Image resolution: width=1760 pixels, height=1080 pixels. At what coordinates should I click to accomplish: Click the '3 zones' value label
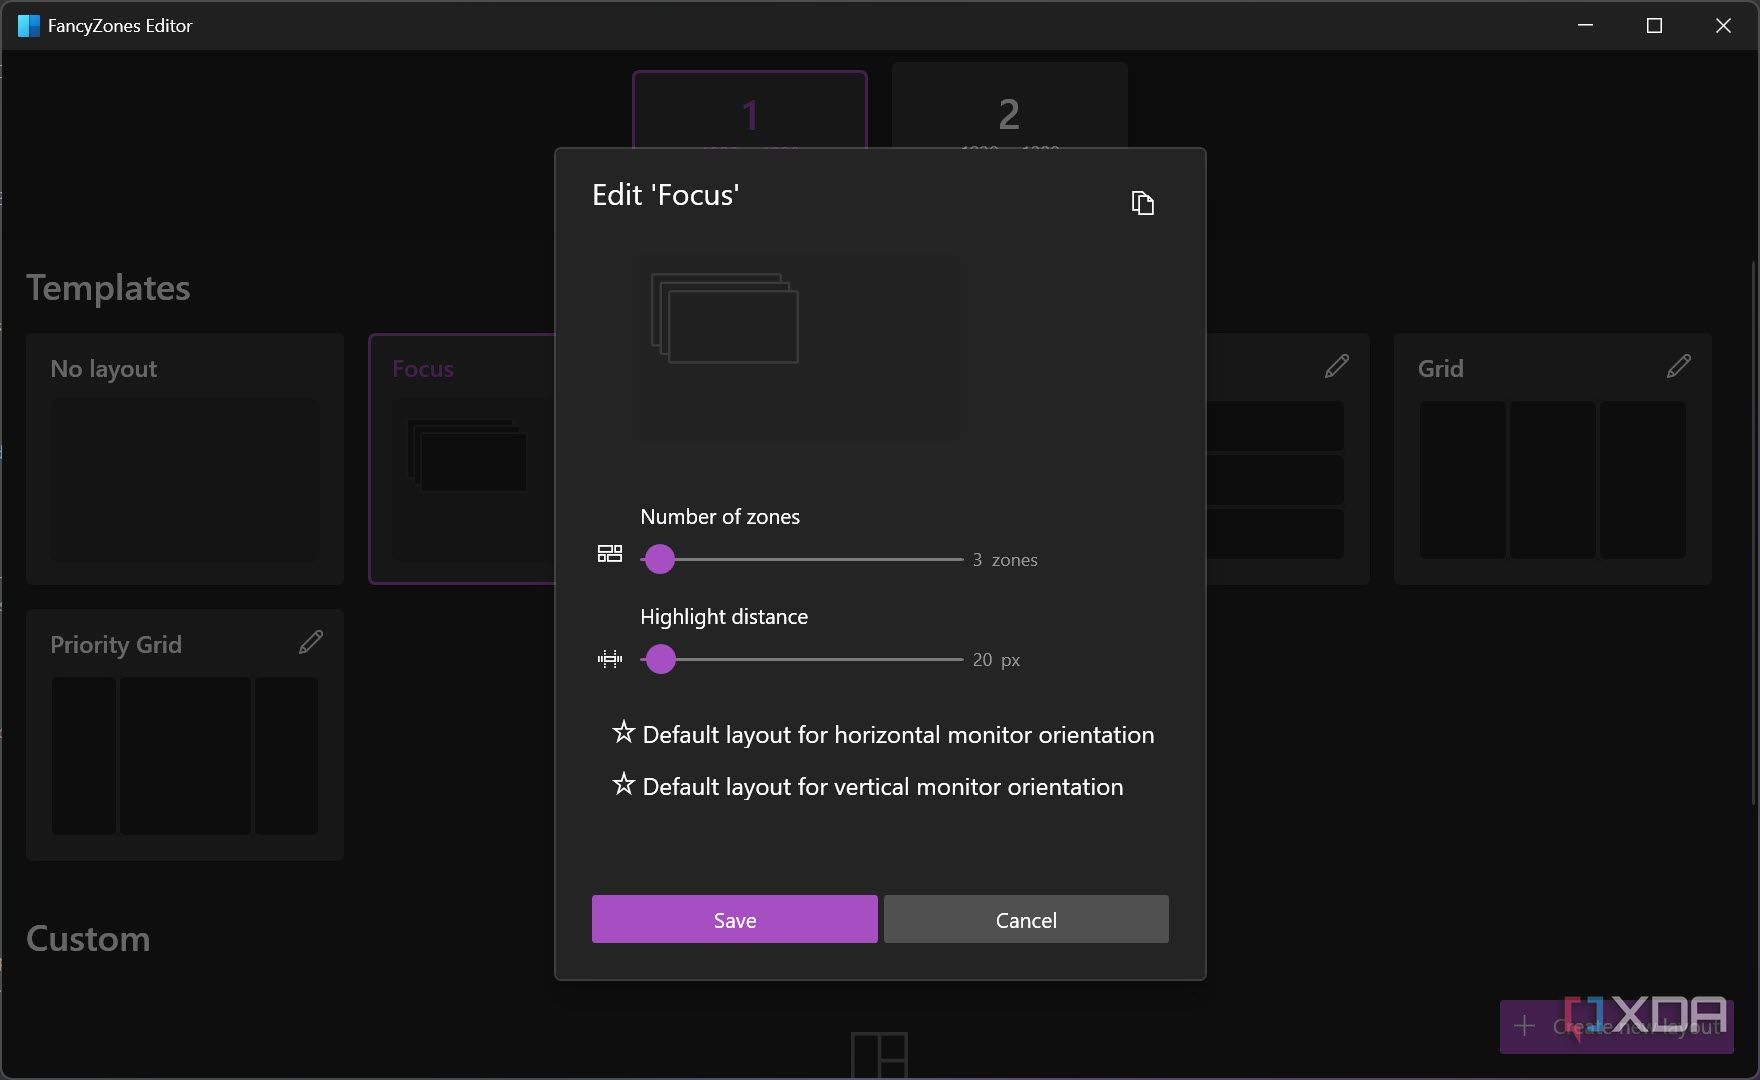click(1005, 560)
